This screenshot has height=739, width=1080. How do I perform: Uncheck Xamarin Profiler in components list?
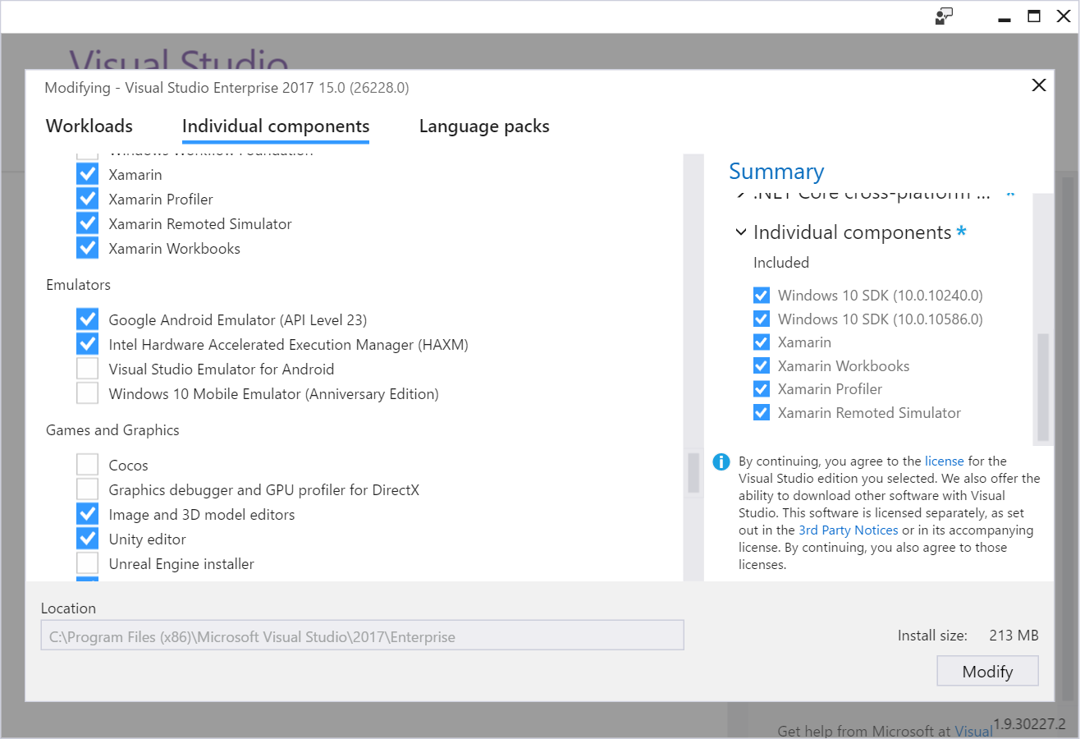(x=87, y=198)
